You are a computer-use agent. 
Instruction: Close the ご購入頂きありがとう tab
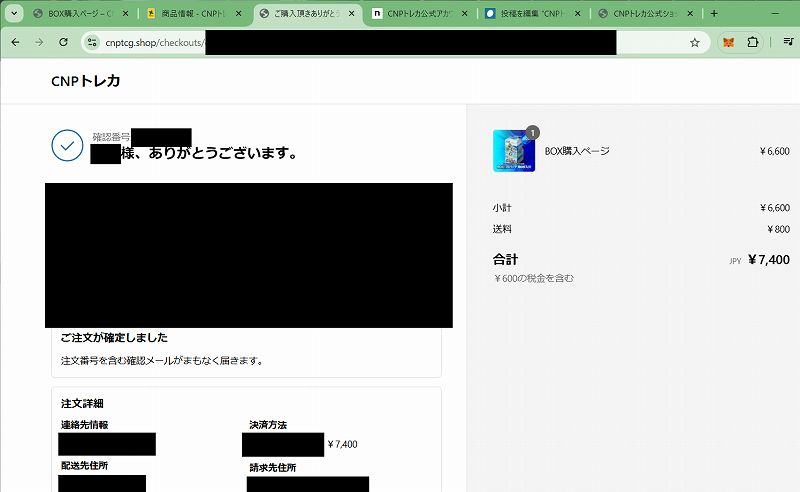pyautogui.click(x=351, y=14)
